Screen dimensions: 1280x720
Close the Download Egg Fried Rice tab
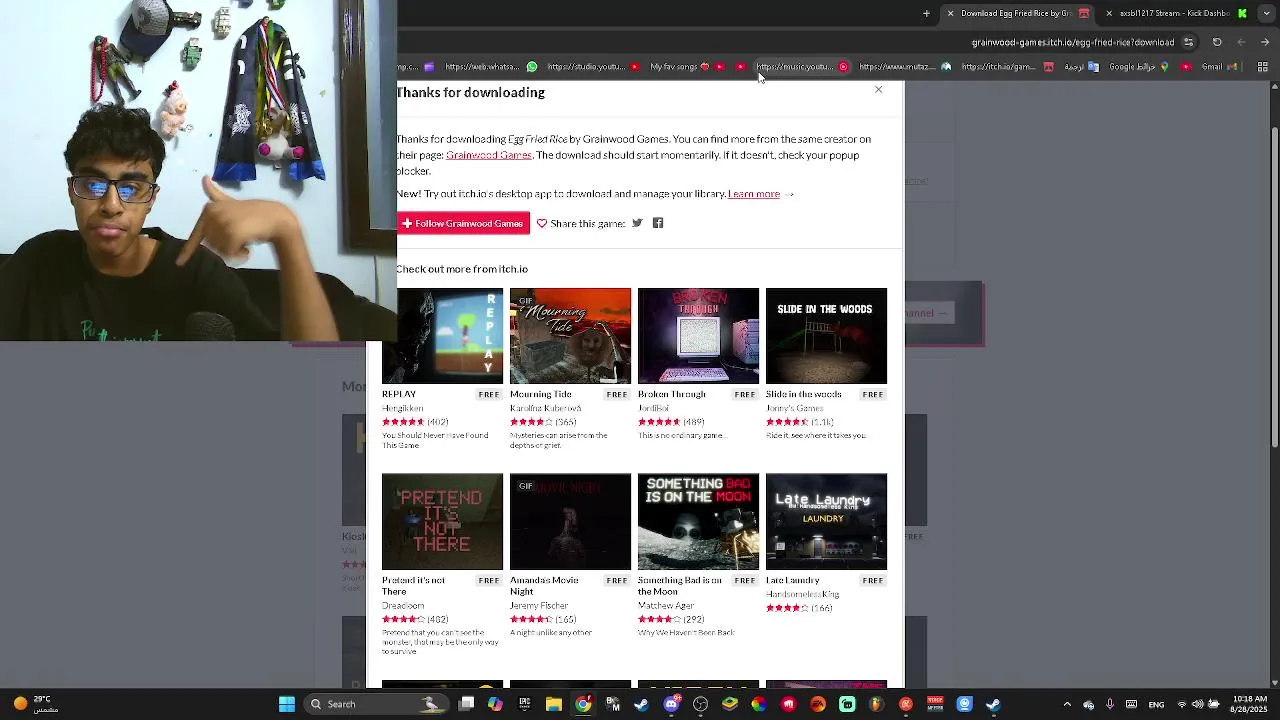950,14
